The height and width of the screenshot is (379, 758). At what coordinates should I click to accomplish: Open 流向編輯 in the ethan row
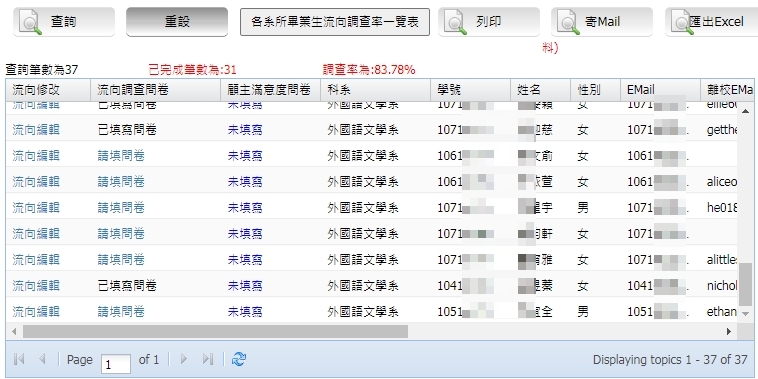[x=36, y=312]
